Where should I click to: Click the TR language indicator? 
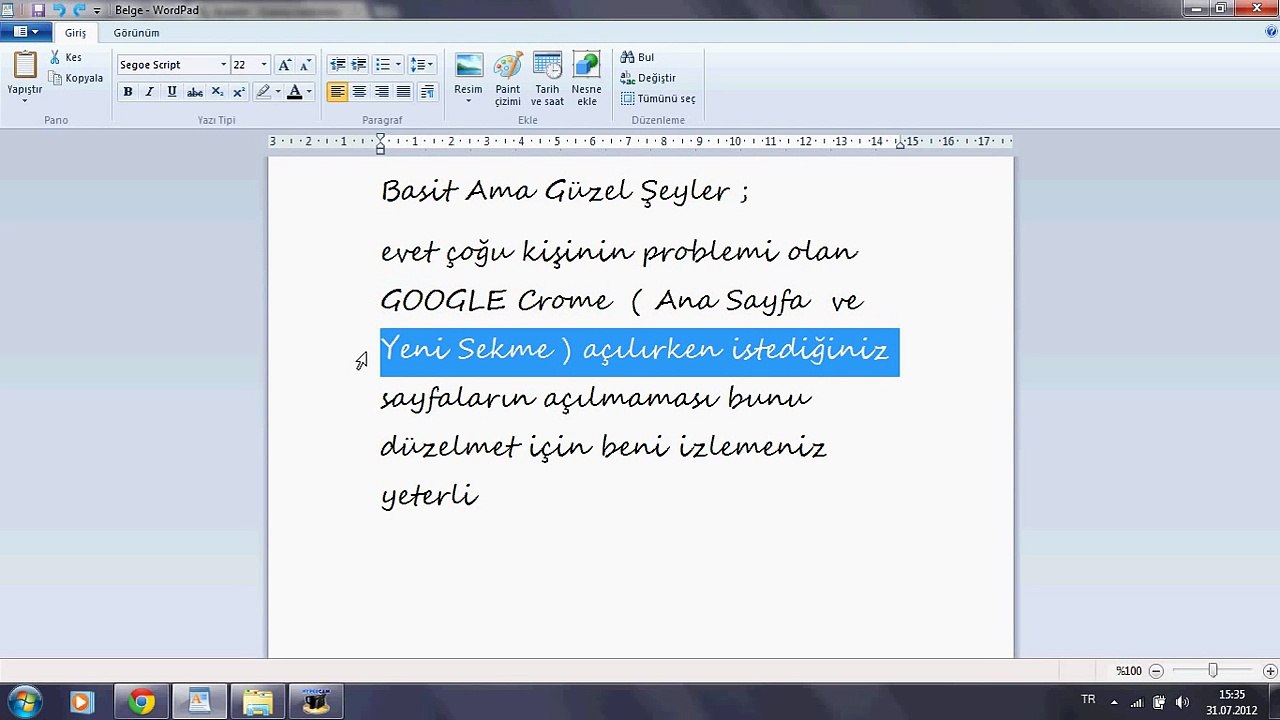1088,700
